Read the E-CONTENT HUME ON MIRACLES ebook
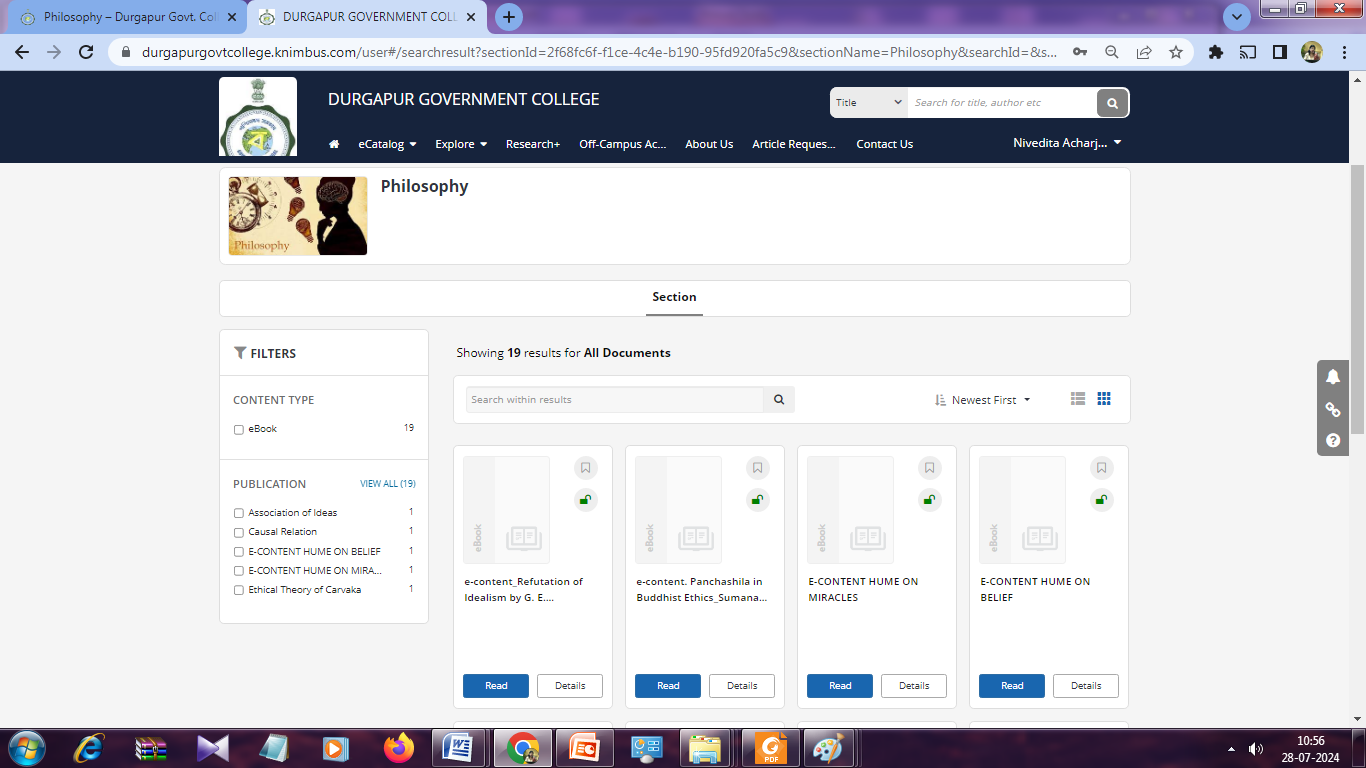The height and width of the screenshot is (768, 1366). 840,686
